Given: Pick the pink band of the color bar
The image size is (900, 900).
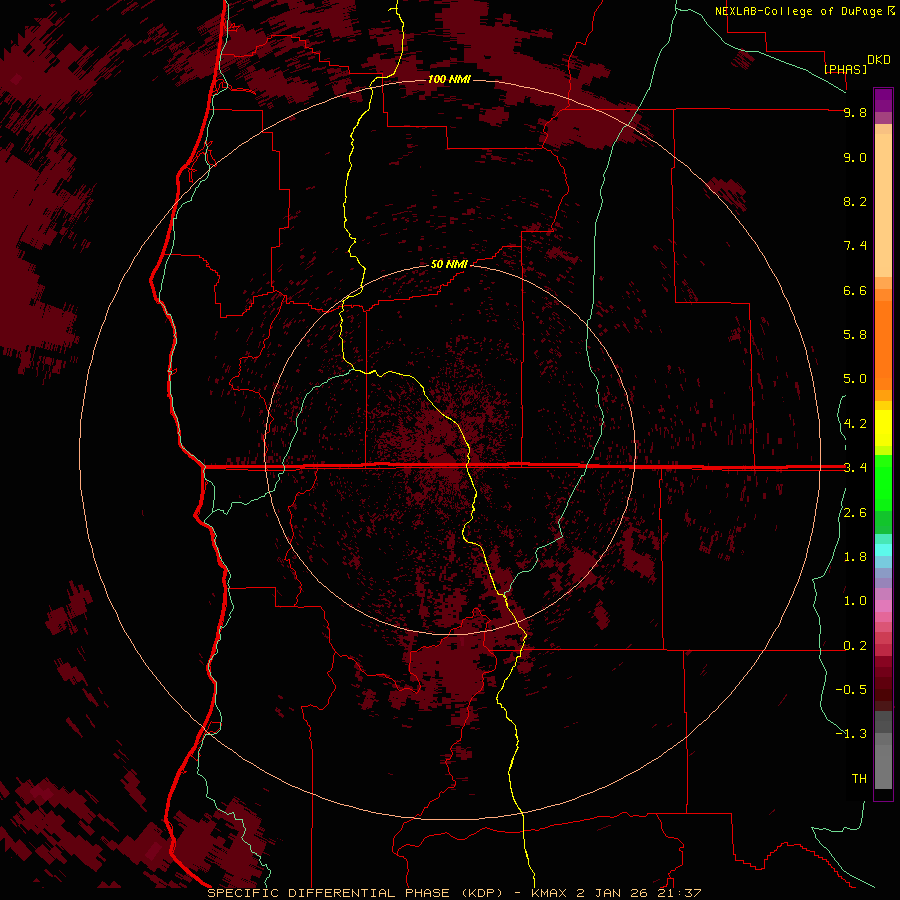Looking at the screenshot, I should coord(883,606).
